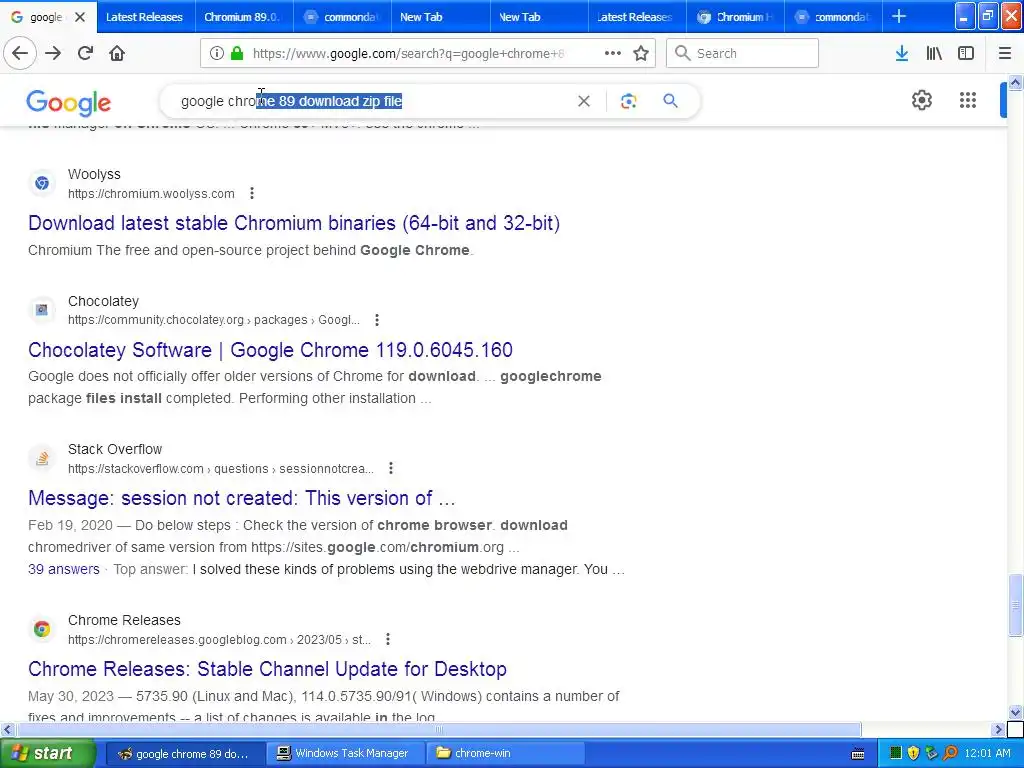The image size is (1024, 768).
Task: Click the scroll up arrow
Action: [1015, 82]
